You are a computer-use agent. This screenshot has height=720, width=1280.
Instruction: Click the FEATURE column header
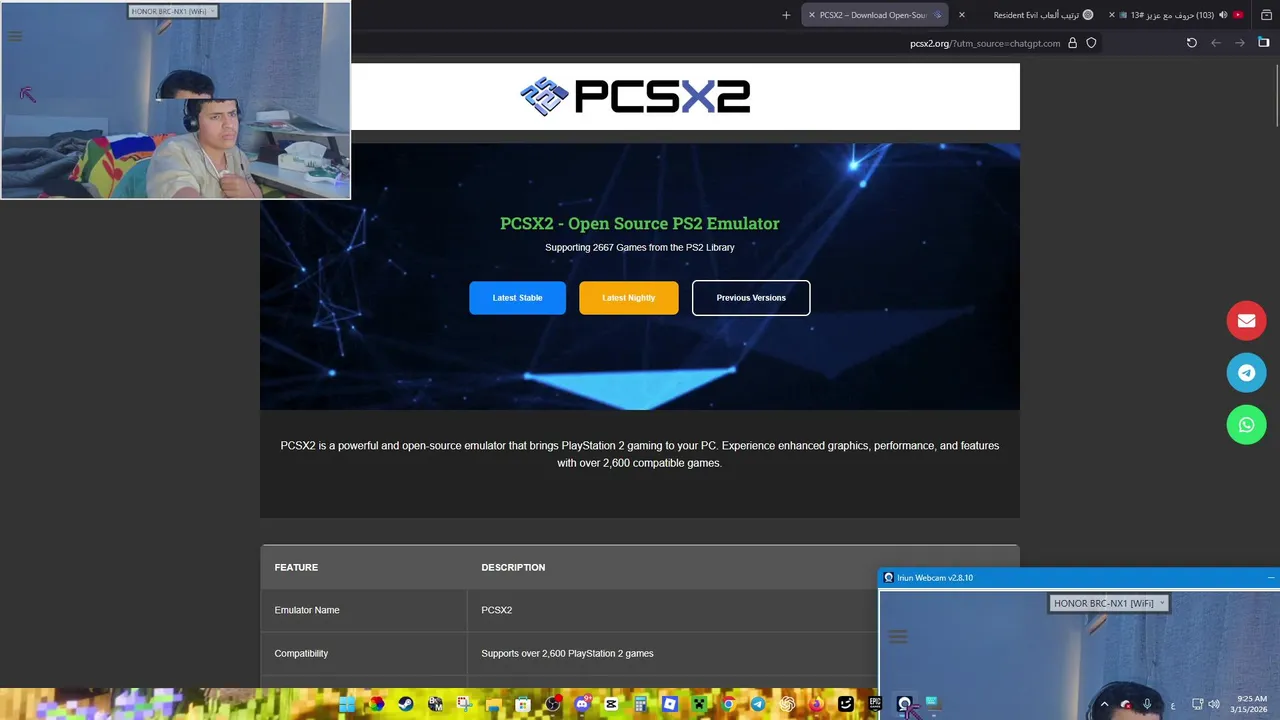[296, 567]
